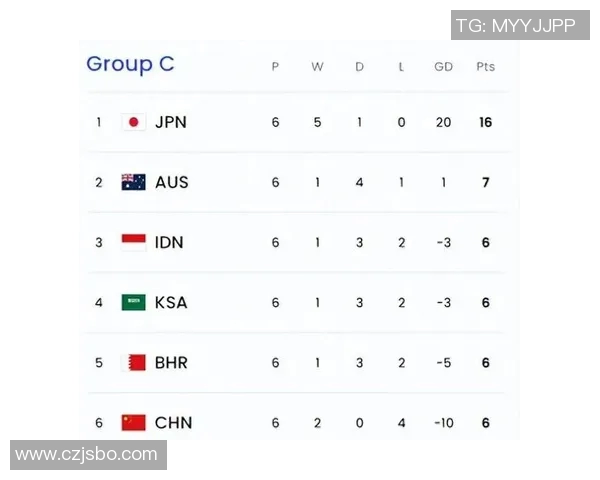
Task: Click the D column header
Action: pyautogui.click(x=360, y=67)
